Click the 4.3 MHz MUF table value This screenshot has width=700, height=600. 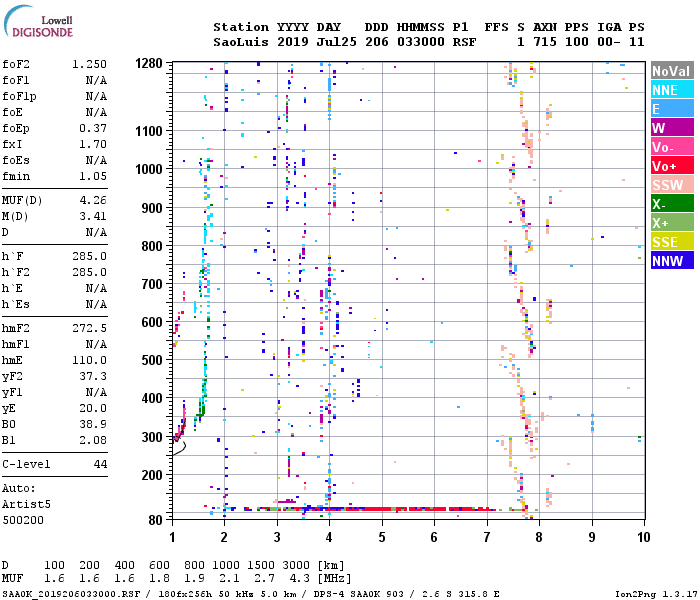point(299,578)
